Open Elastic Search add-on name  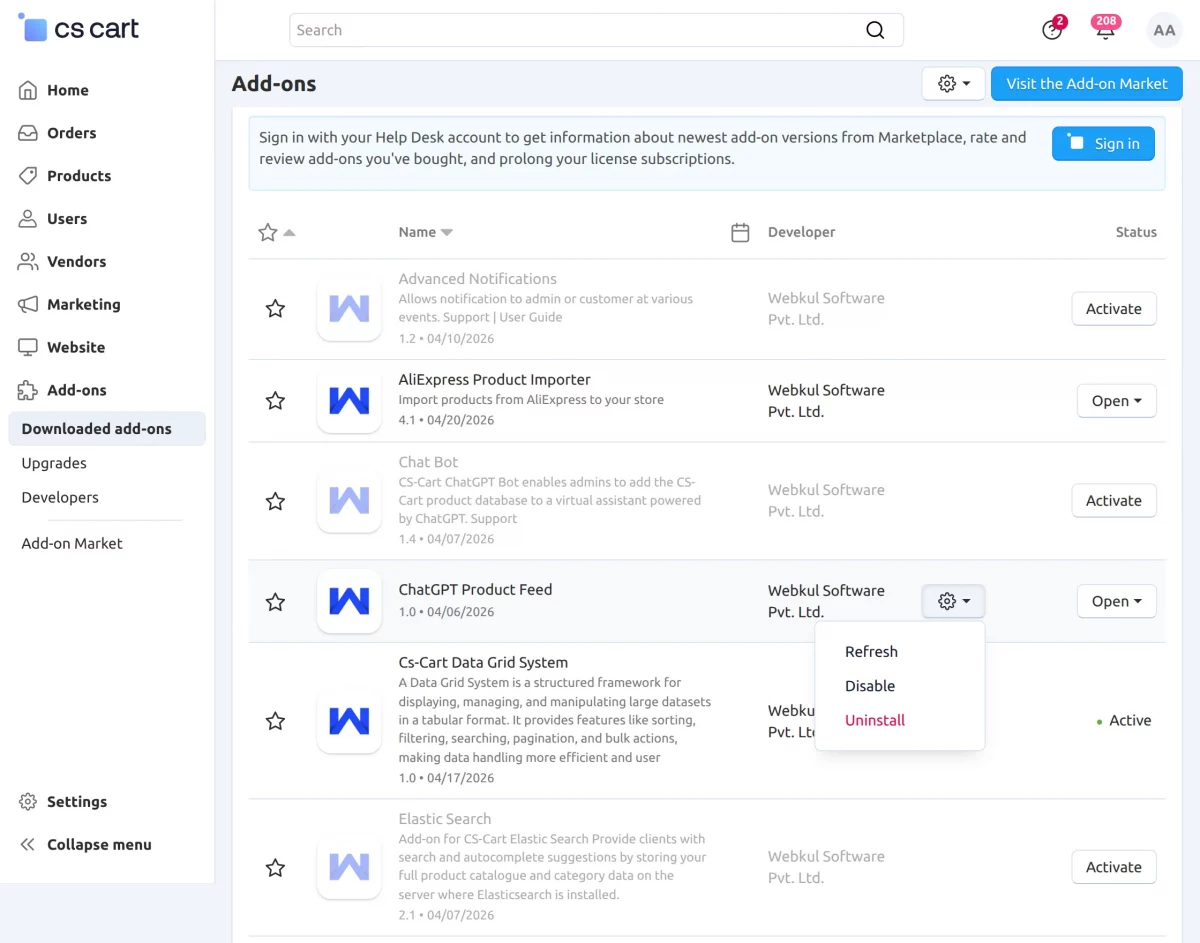pyautogui.click(x=444, y=819)
